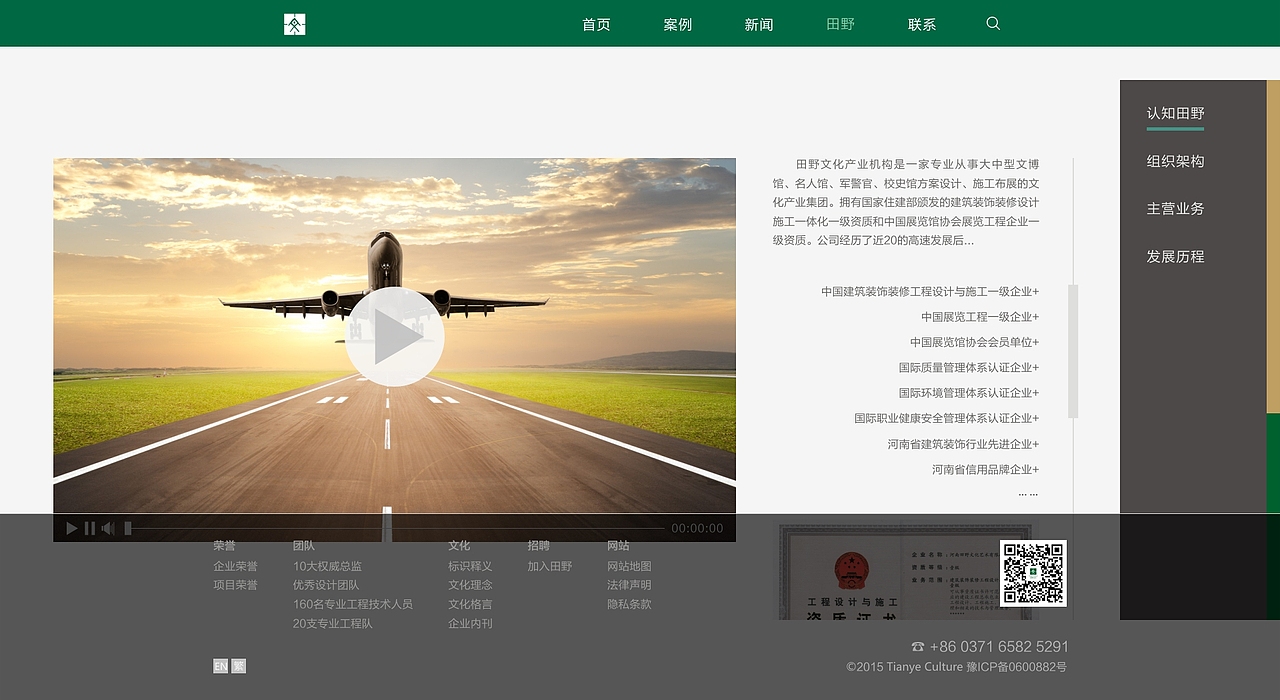Screen dimensions: 1280x700
Task: Open the 网站地图 footer link
Action: (x=629, y=566)
